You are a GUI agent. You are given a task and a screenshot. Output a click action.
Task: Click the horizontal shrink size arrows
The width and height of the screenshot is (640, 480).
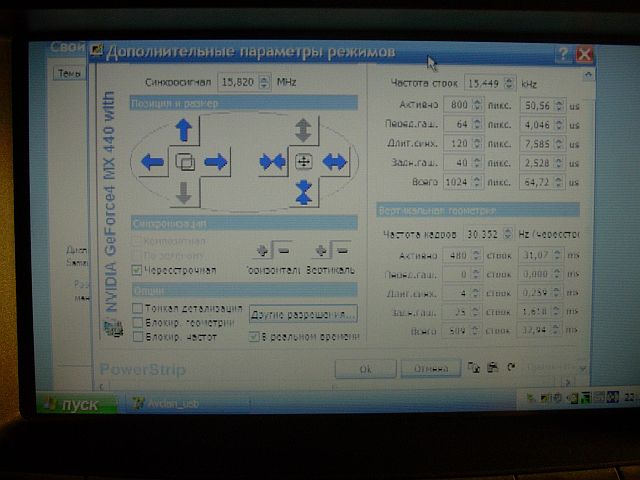point(272,162)
